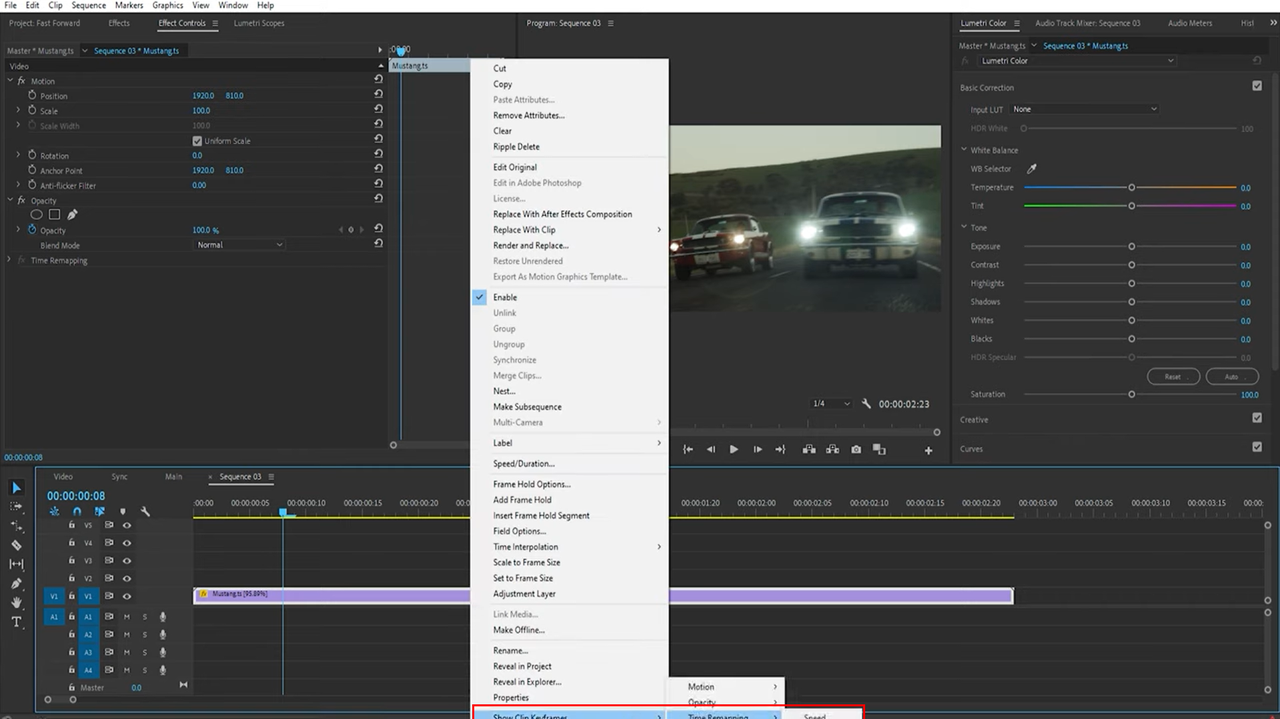Screen dimensions: 1280x719
Task: Toggle insert sequences as nests icon
Action: click(54, 511)
